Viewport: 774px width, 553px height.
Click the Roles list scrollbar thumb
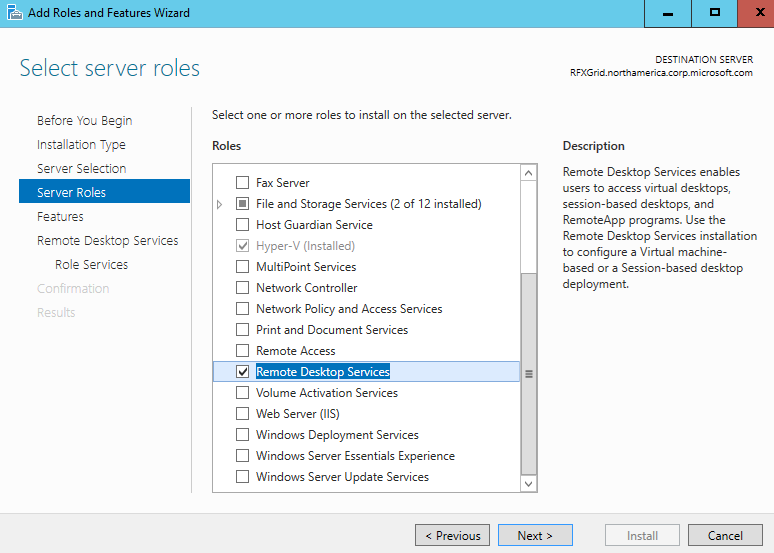pyautogui.click(x=529, y=374)
